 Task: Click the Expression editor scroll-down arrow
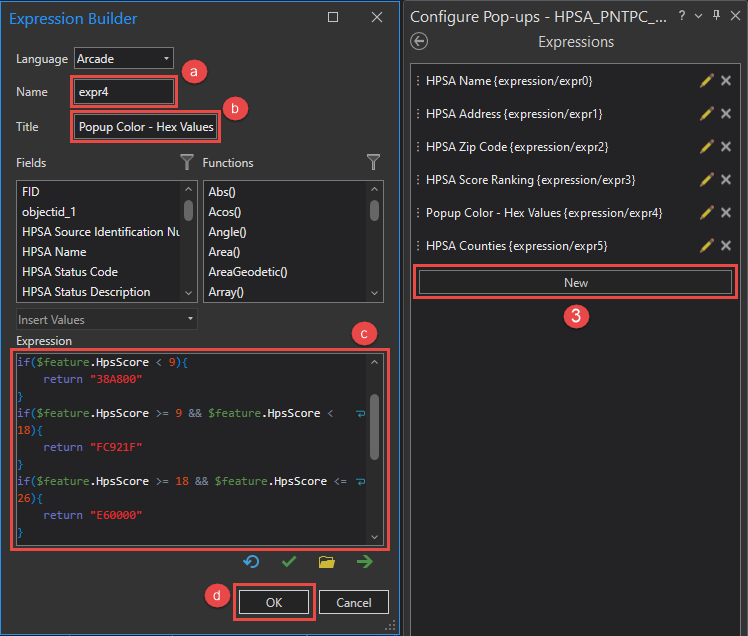[x=374, y=537]
